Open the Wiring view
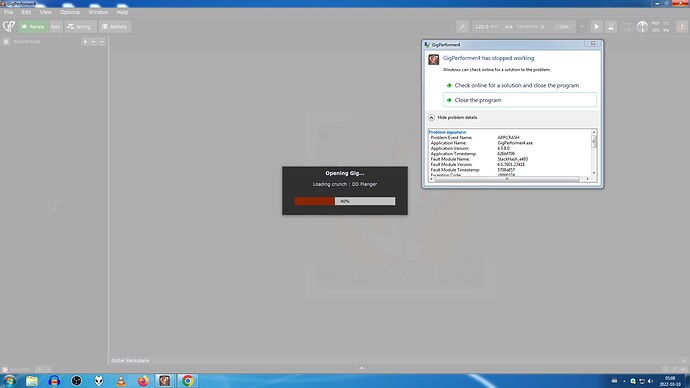This screenshot has width=690, height=388. click(80, 27)
